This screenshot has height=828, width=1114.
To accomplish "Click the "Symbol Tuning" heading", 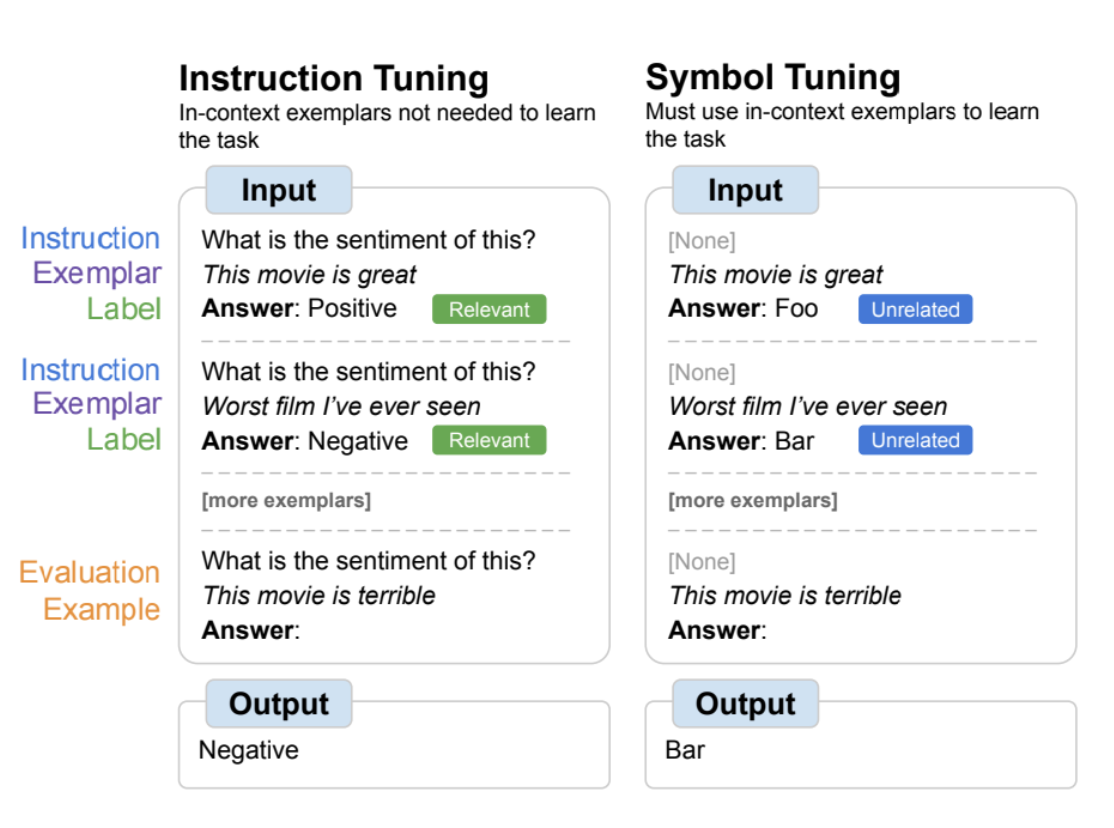I will click(772, 77).
